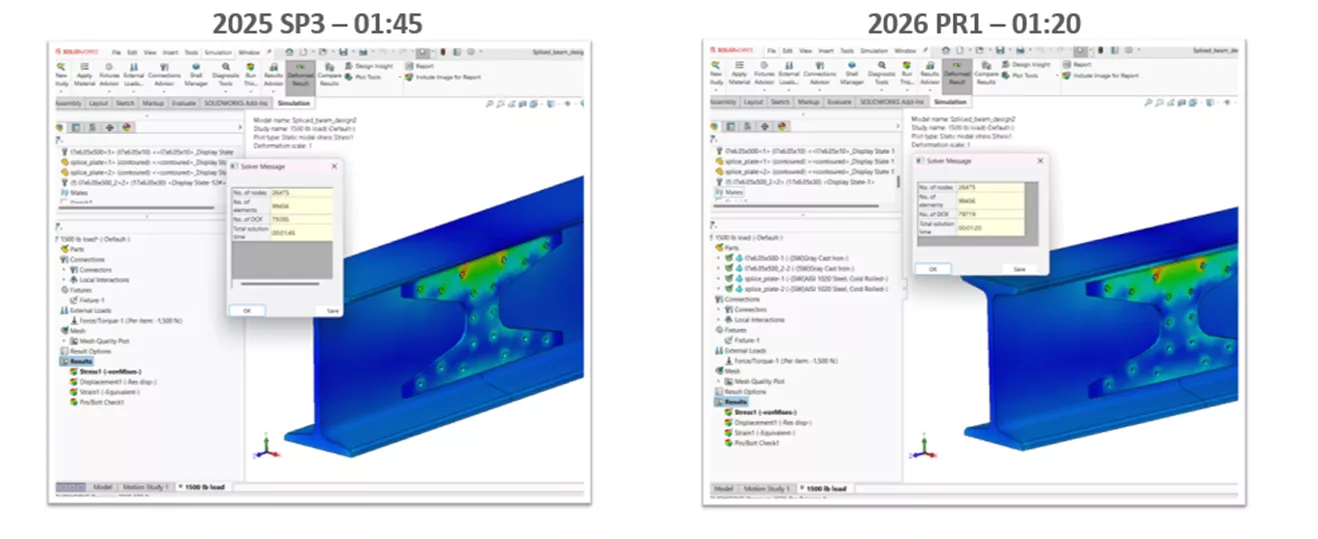Click OK in 2025 SP3 Solver Message
The height and width of the screenshot is (539, 1318).
pyautogui.click(x=246, y=311)
